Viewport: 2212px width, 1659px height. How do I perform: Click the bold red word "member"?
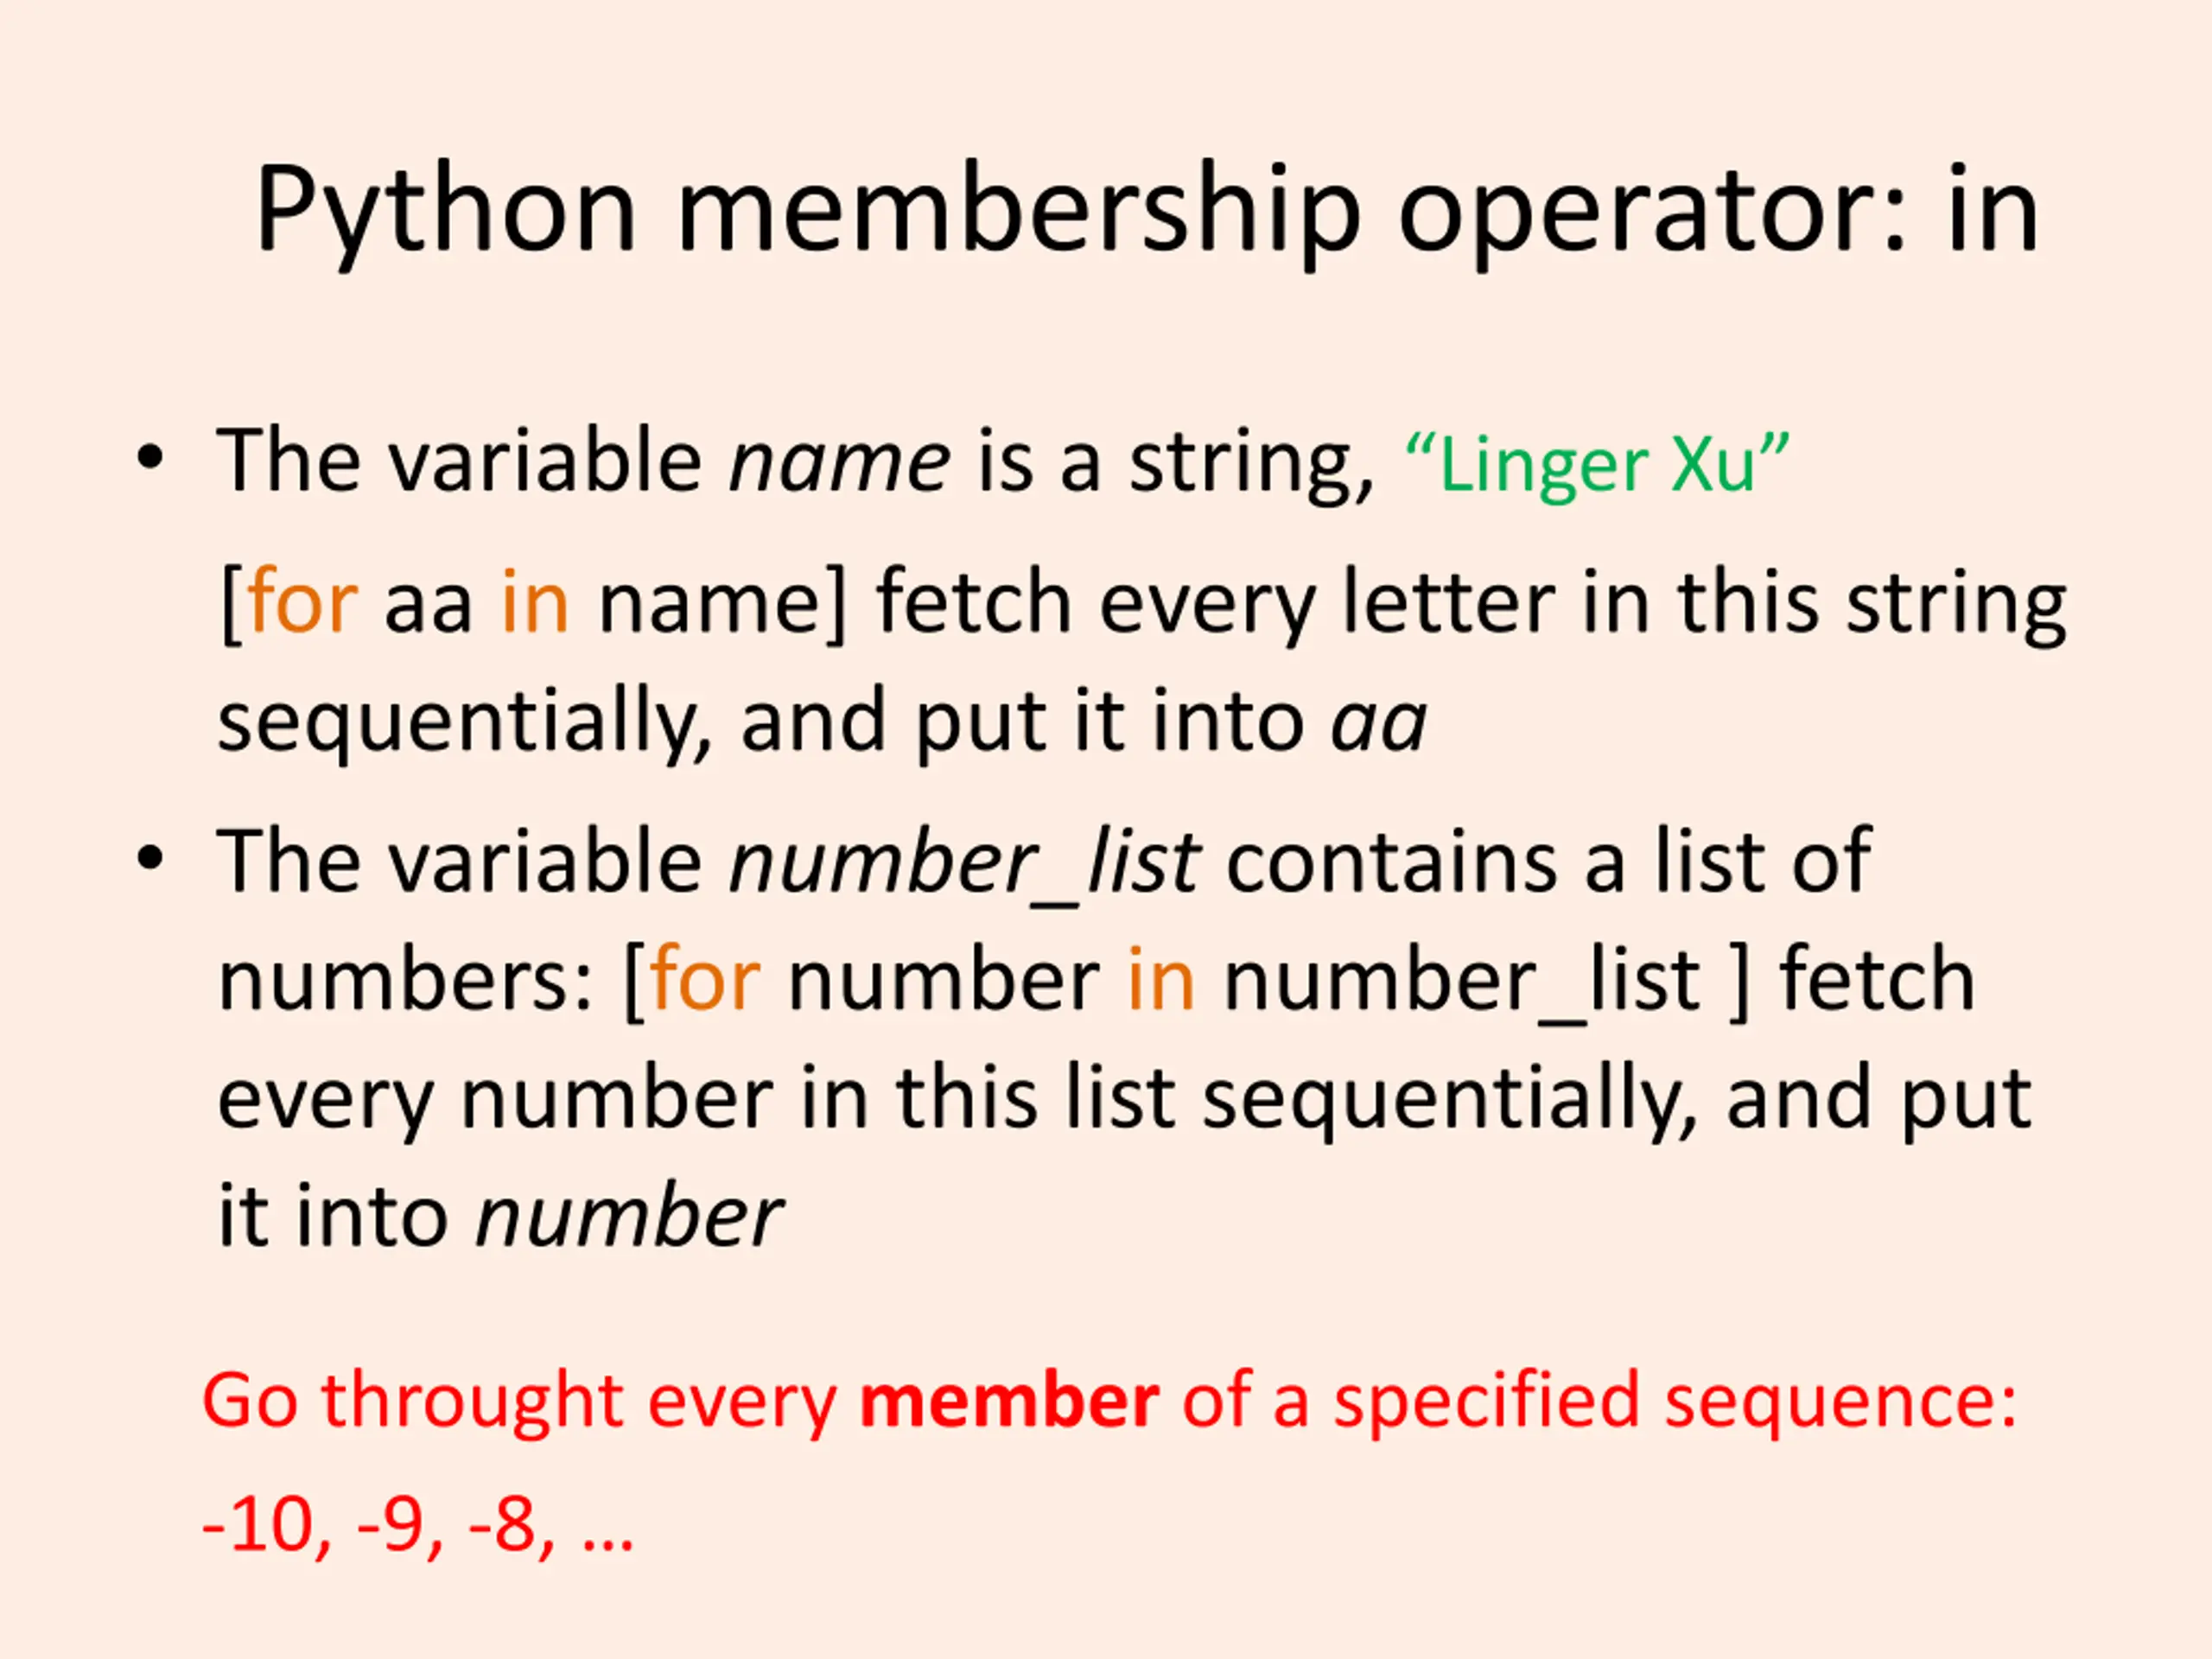pos(1009,1400)
